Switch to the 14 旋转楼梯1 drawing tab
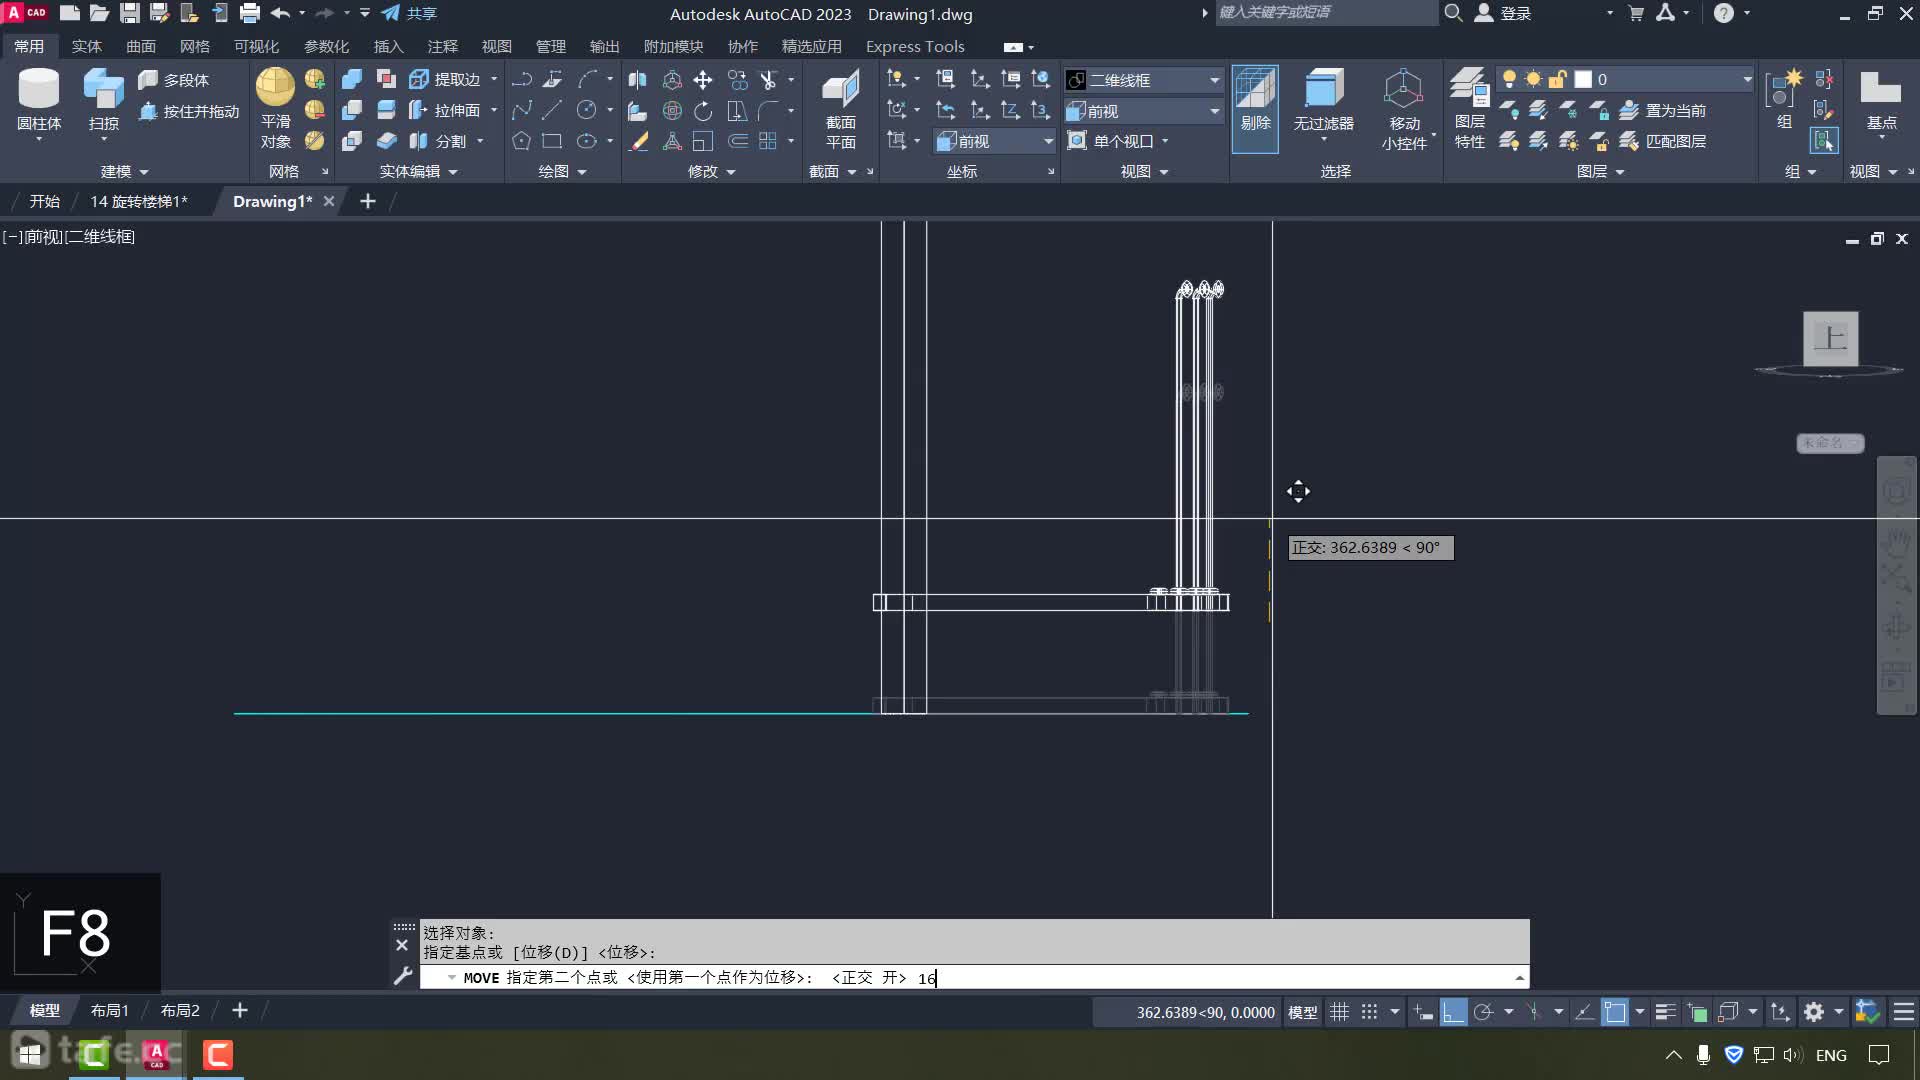 pyautogui.click(x=139, y=201)
